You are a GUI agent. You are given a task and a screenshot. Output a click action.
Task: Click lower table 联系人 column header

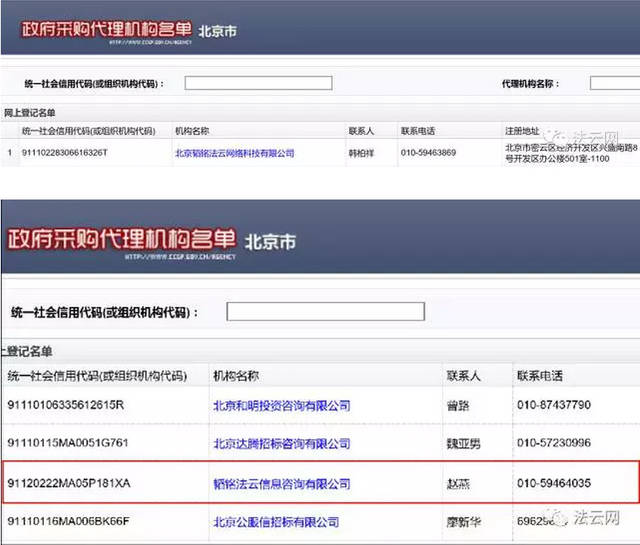tap(464, 376)
